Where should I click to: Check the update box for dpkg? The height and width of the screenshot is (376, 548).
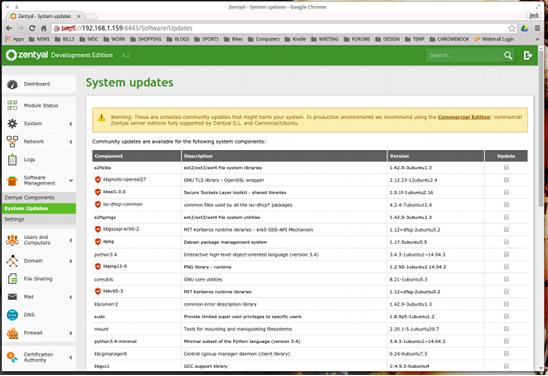[x=506, y=242]
